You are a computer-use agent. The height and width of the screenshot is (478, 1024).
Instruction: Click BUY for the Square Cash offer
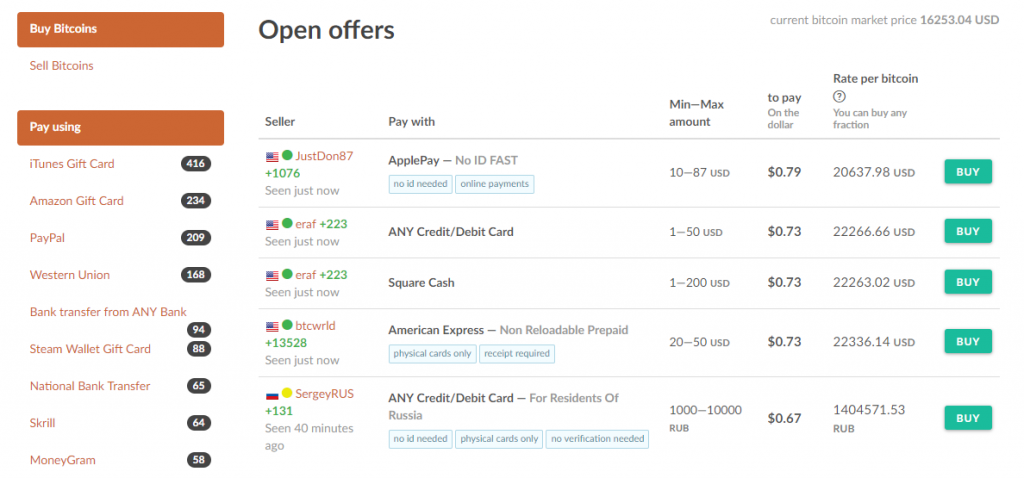tap(968, 282)
